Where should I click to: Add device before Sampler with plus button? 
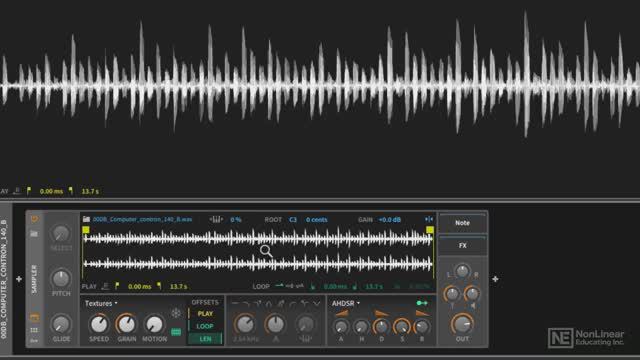[19, 279]
